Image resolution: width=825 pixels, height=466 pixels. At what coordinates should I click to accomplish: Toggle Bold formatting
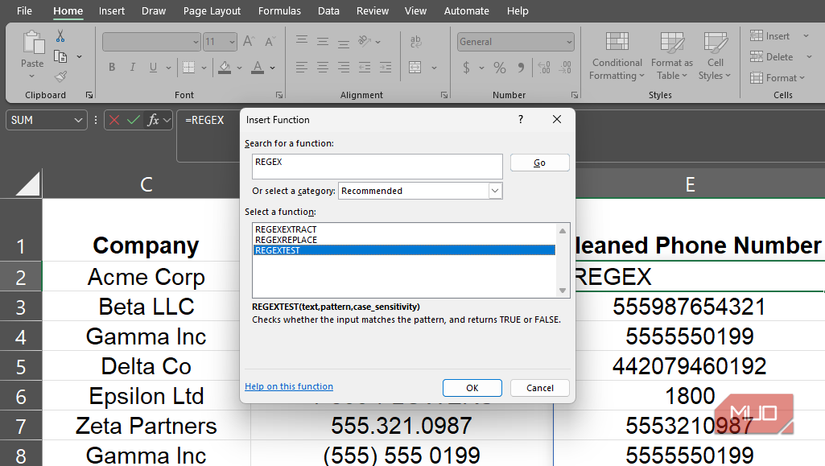tap(112, 67)
